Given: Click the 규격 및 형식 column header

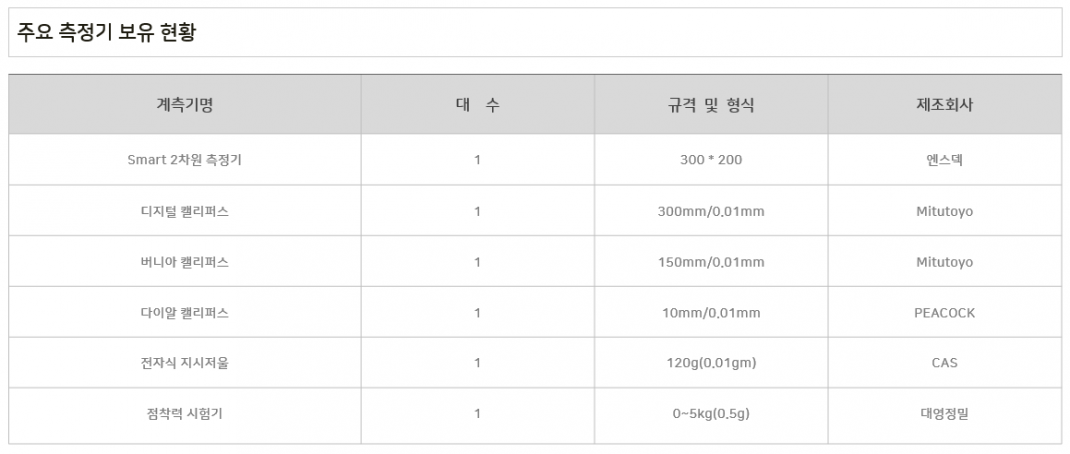Looking at the screenshot, I should click(711, 105).
